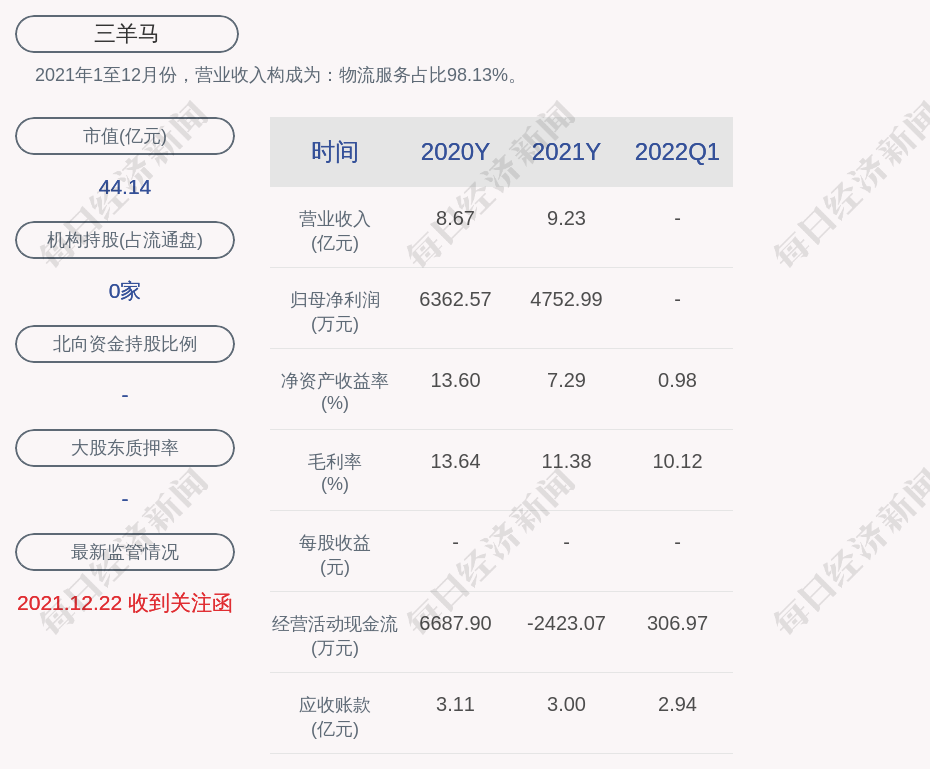This screenshot has height=769, width=930.
Task: Click the 毛利率 (%) row label
Action: tap(335, 473)
